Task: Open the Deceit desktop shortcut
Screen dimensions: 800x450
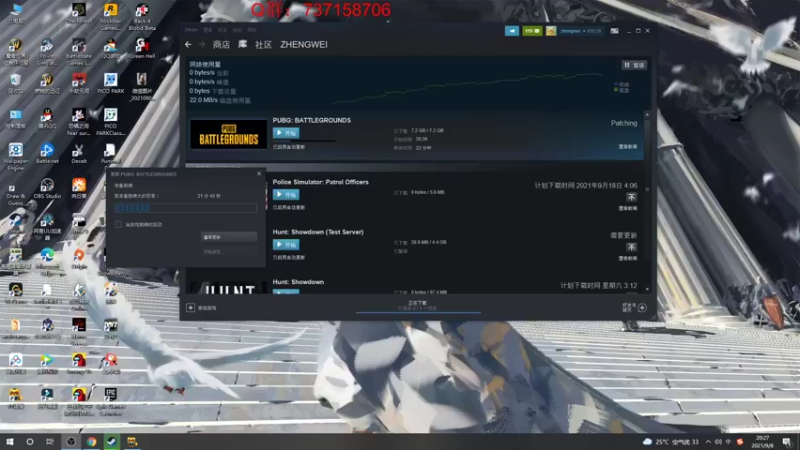Action: (x=79, y=153)
